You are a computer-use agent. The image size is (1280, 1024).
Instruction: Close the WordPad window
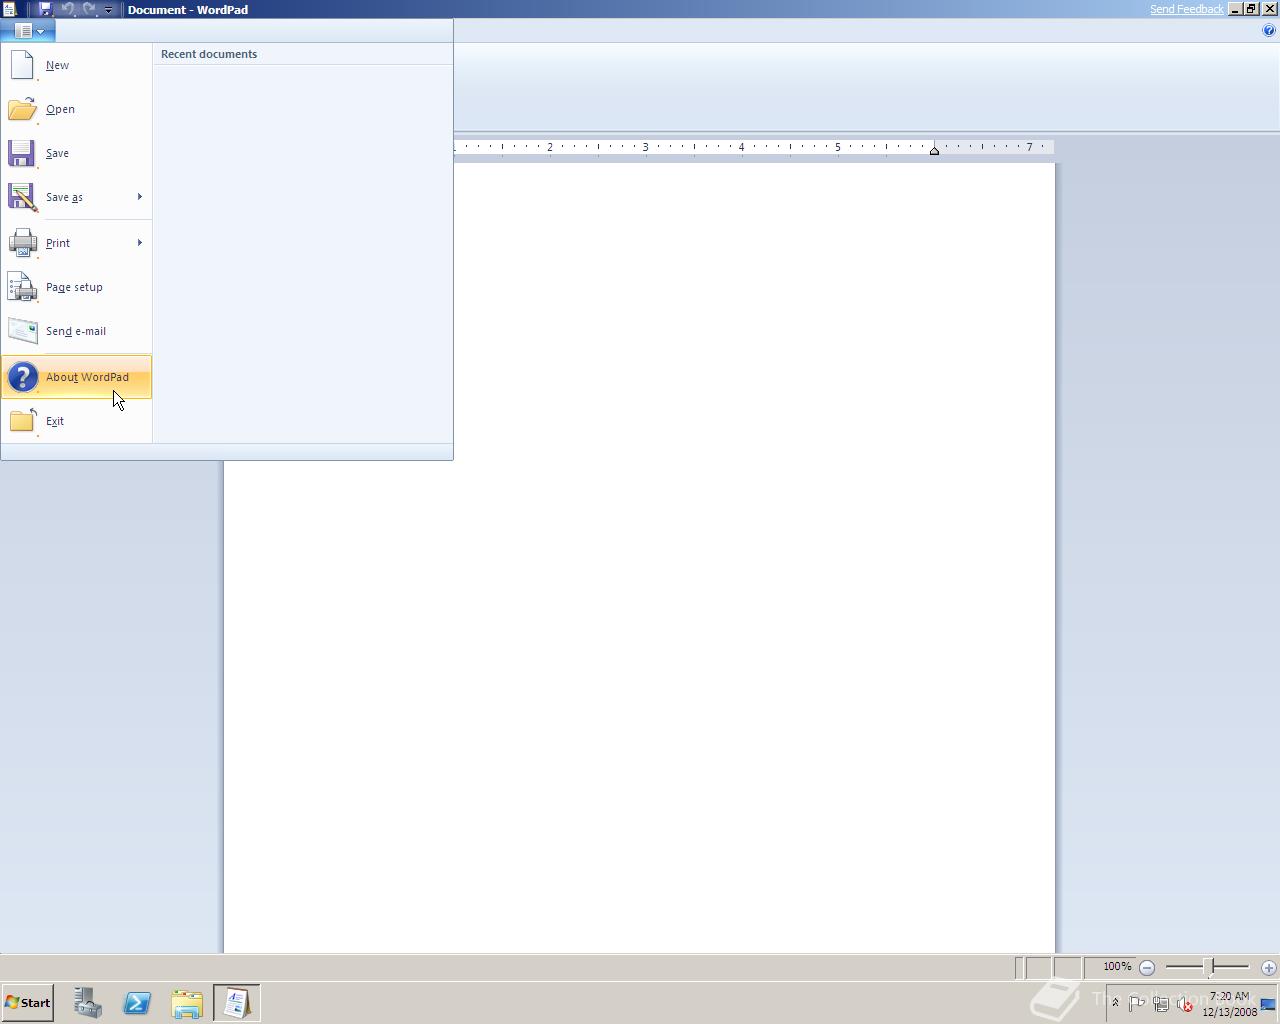(1269, 9)
